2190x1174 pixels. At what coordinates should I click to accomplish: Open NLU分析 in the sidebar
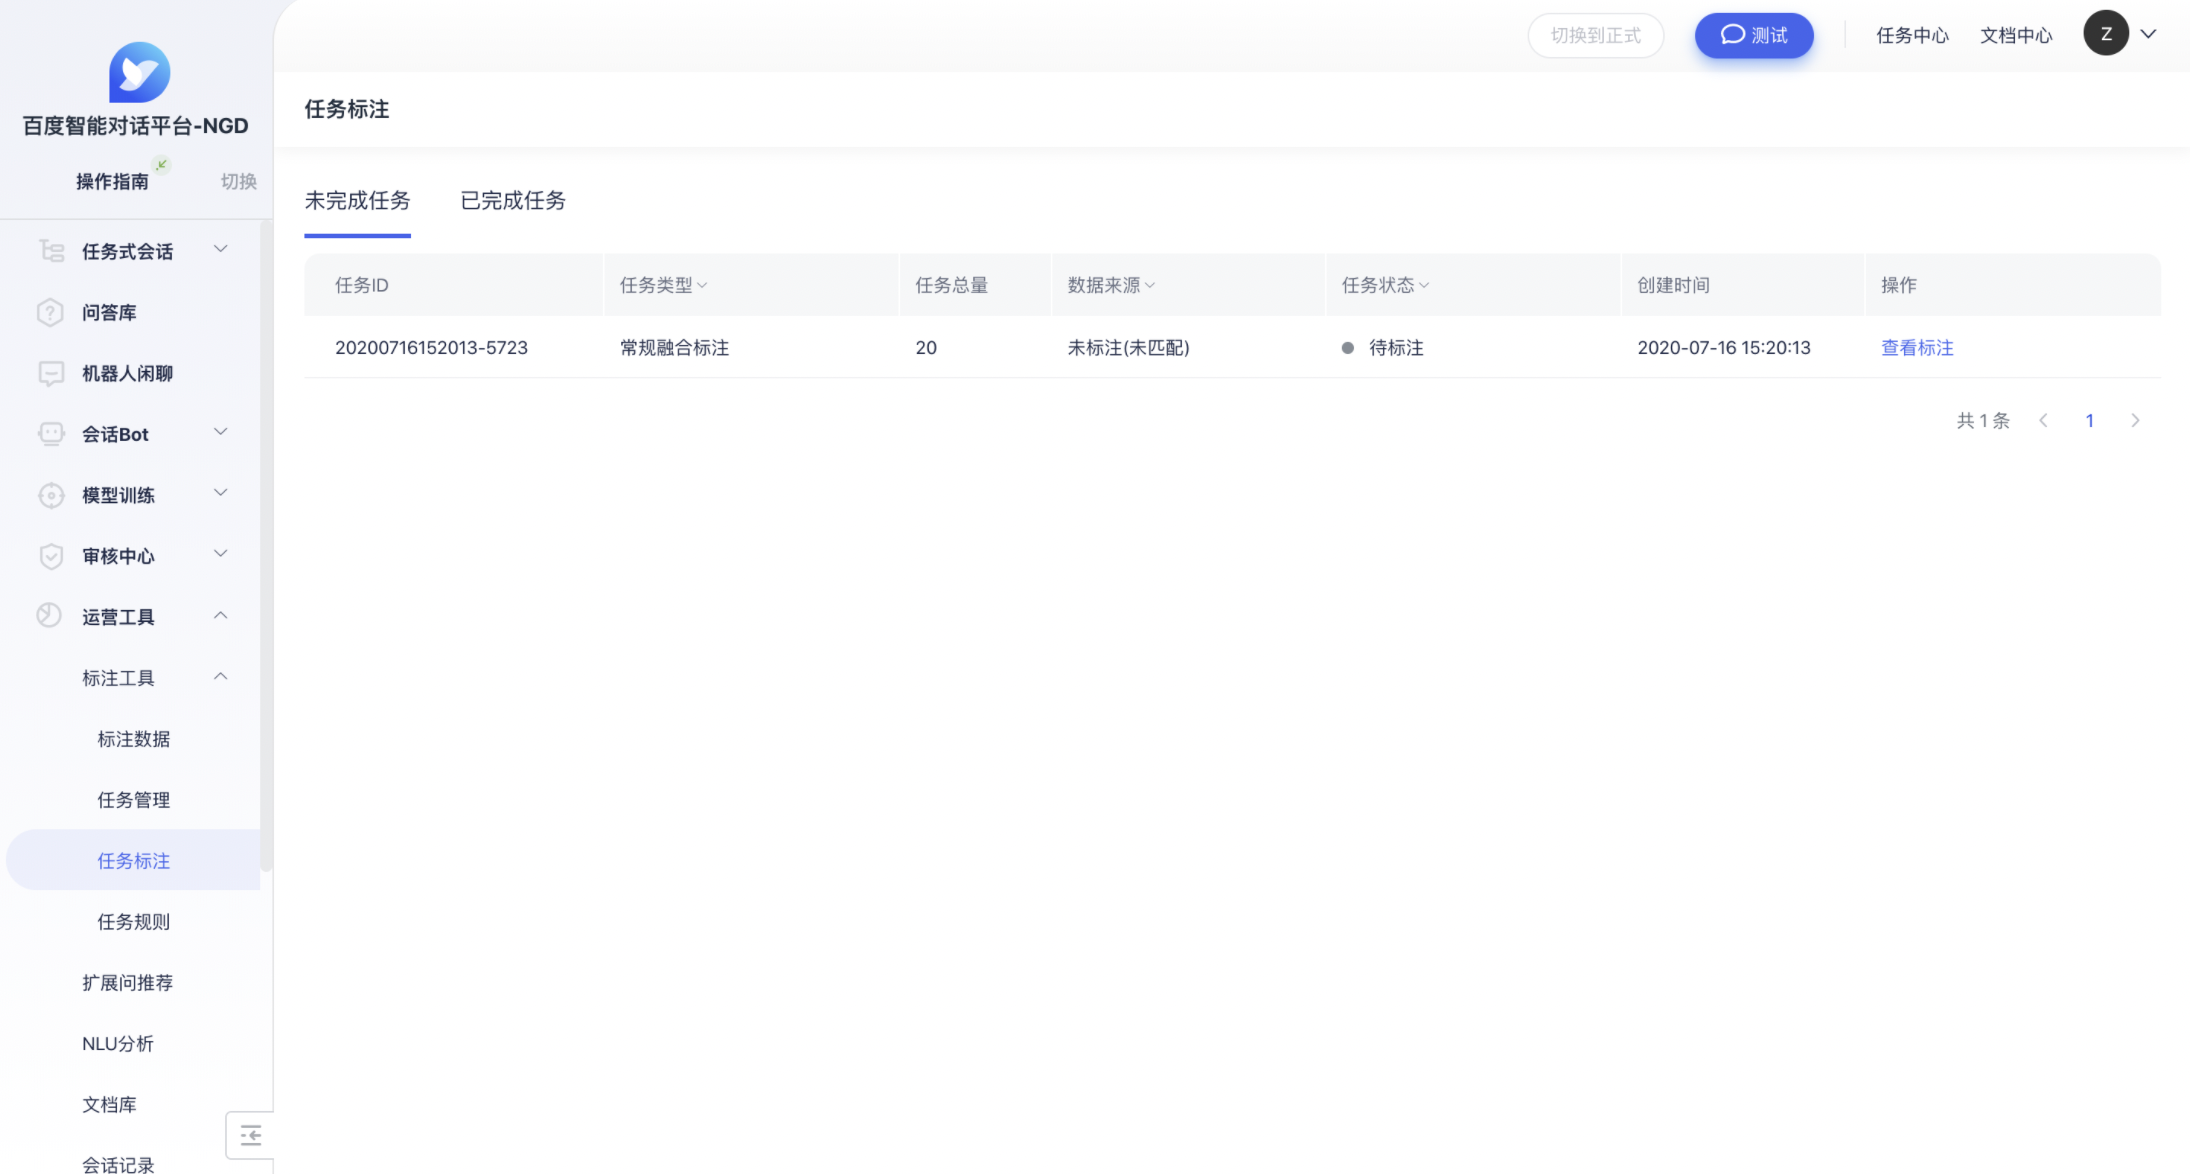pyautogui.click(x=117, y=1044)
